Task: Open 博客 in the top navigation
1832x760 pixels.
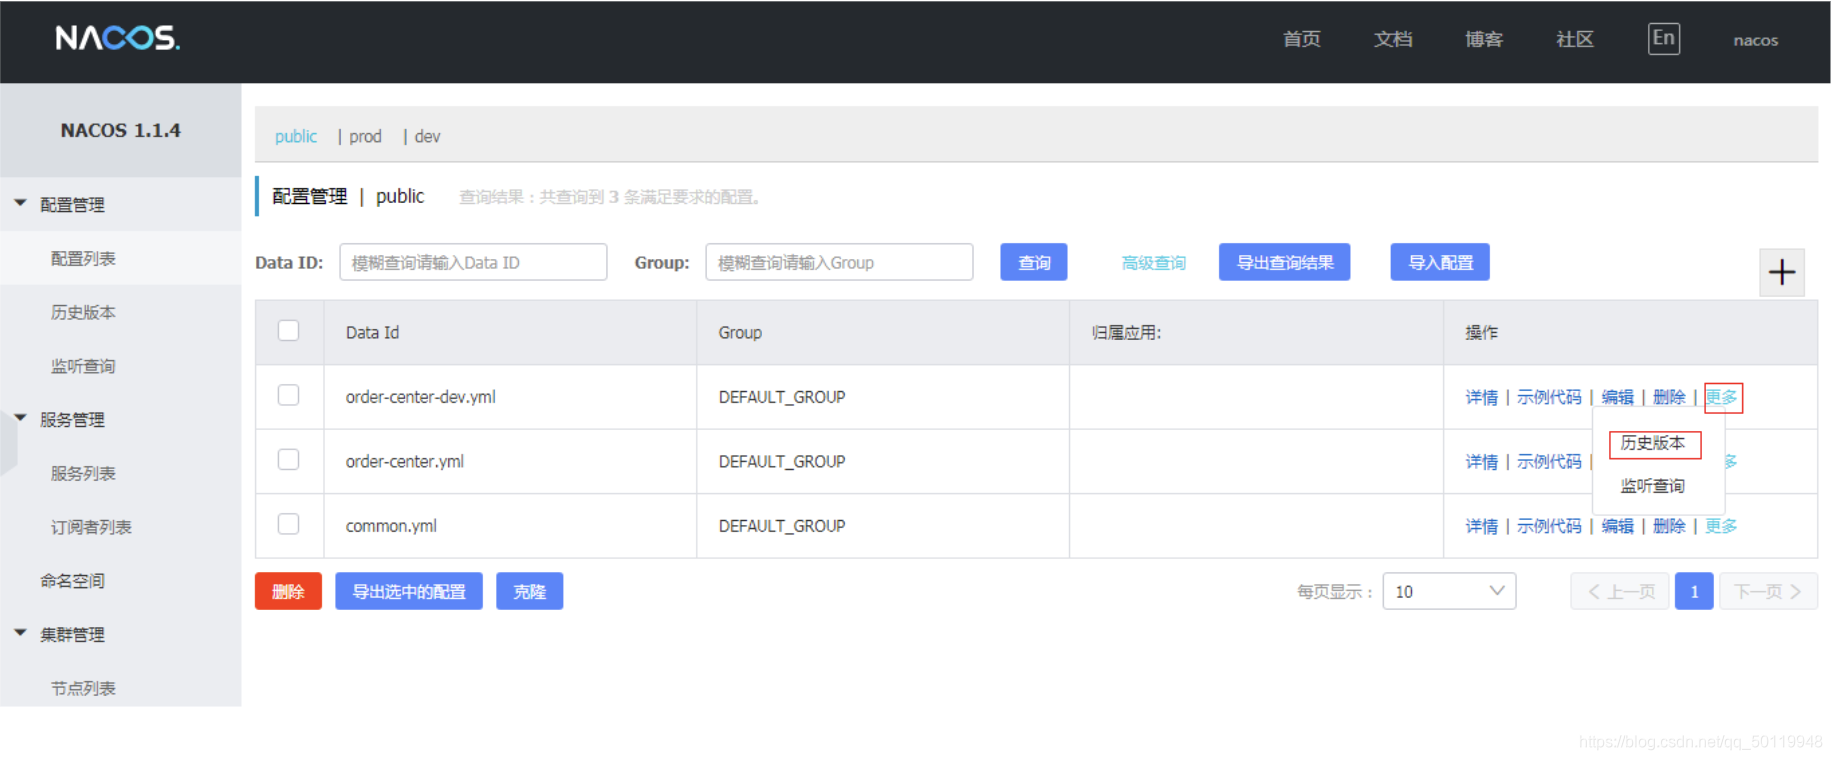Action: (1484, 39)
